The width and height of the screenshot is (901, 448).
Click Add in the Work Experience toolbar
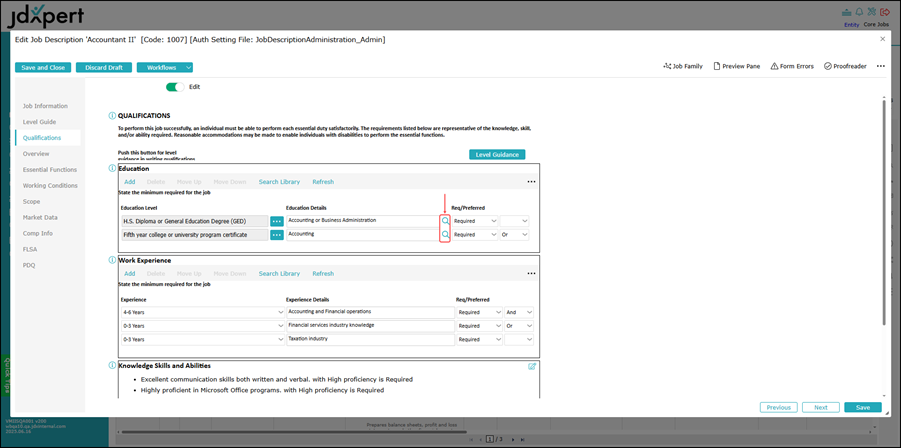(130, 274)
